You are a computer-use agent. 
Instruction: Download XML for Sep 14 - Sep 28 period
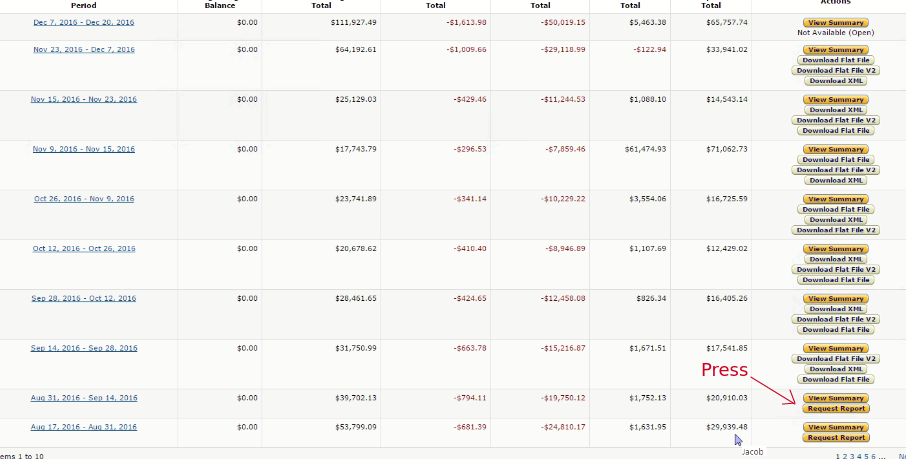point(835,369)
